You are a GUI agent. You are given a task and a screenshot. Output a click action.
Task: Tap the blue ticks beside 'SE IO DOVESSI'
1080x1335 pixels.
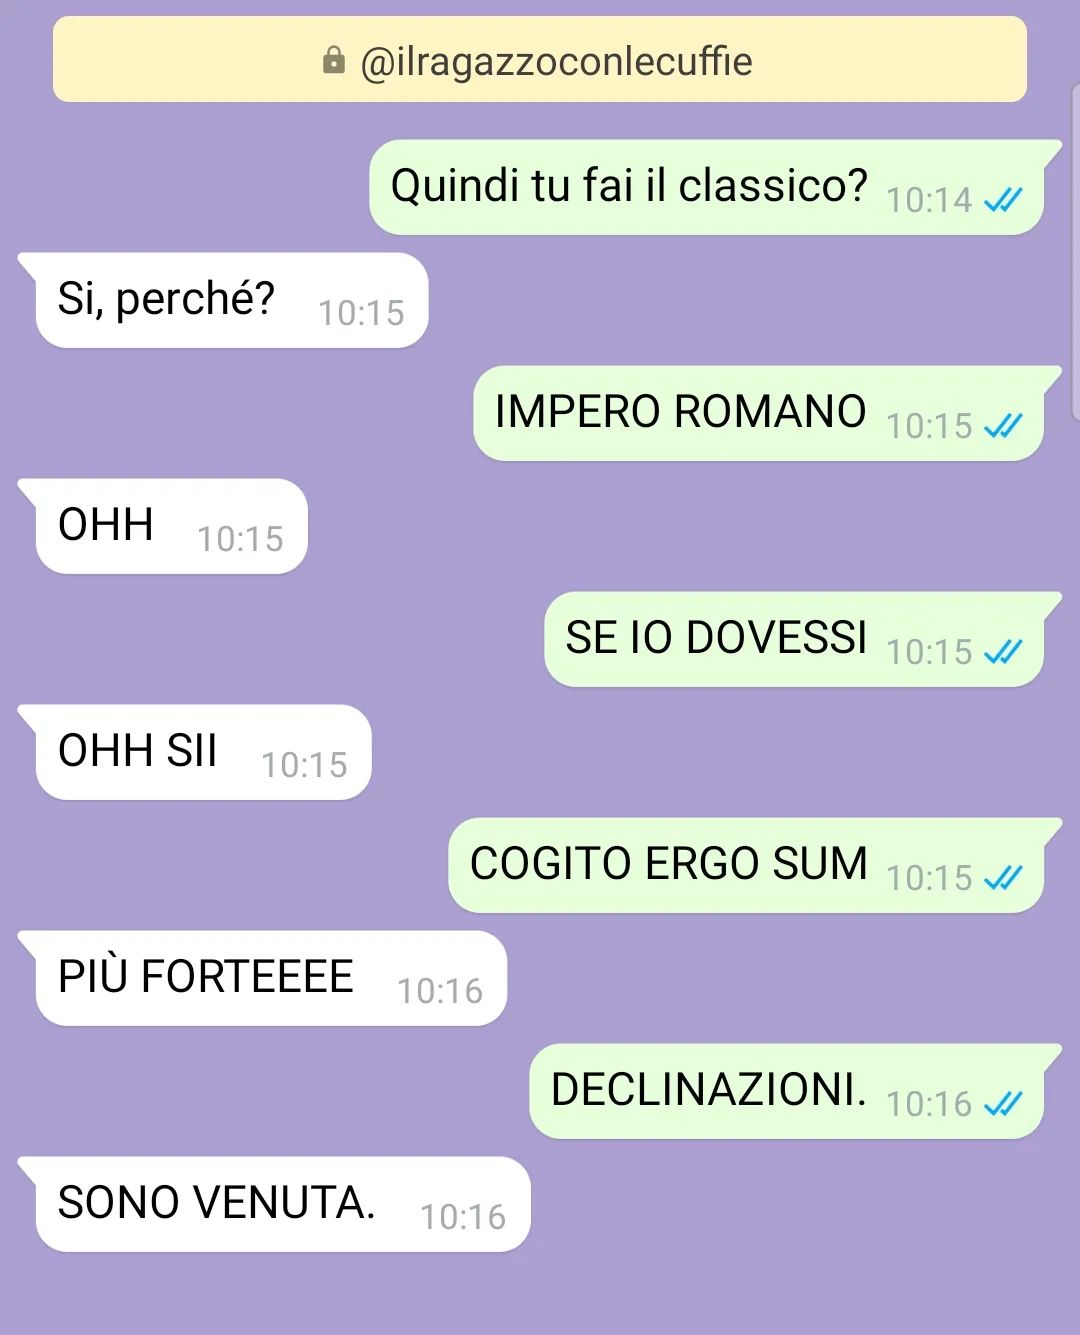(x=1003, y=653)
